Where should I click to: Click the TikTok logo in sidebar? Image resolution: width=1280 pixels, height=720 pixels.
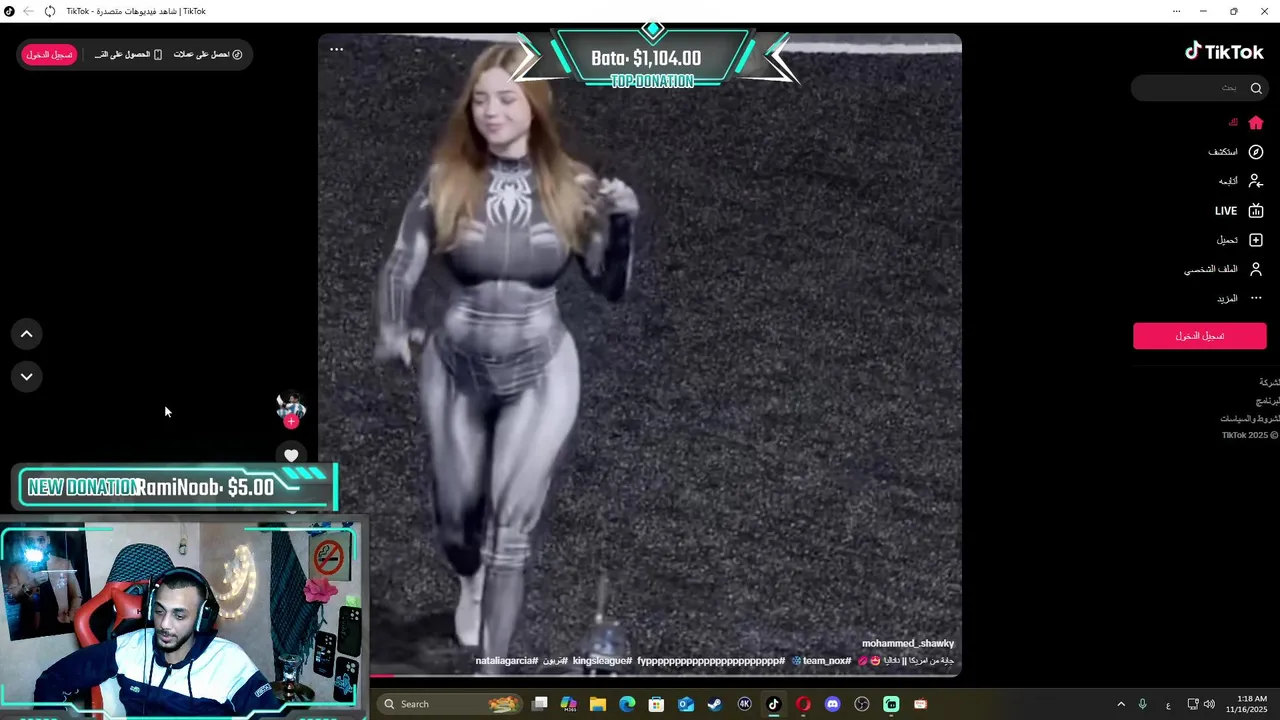pyautogui.click(x=1224, y=51)
